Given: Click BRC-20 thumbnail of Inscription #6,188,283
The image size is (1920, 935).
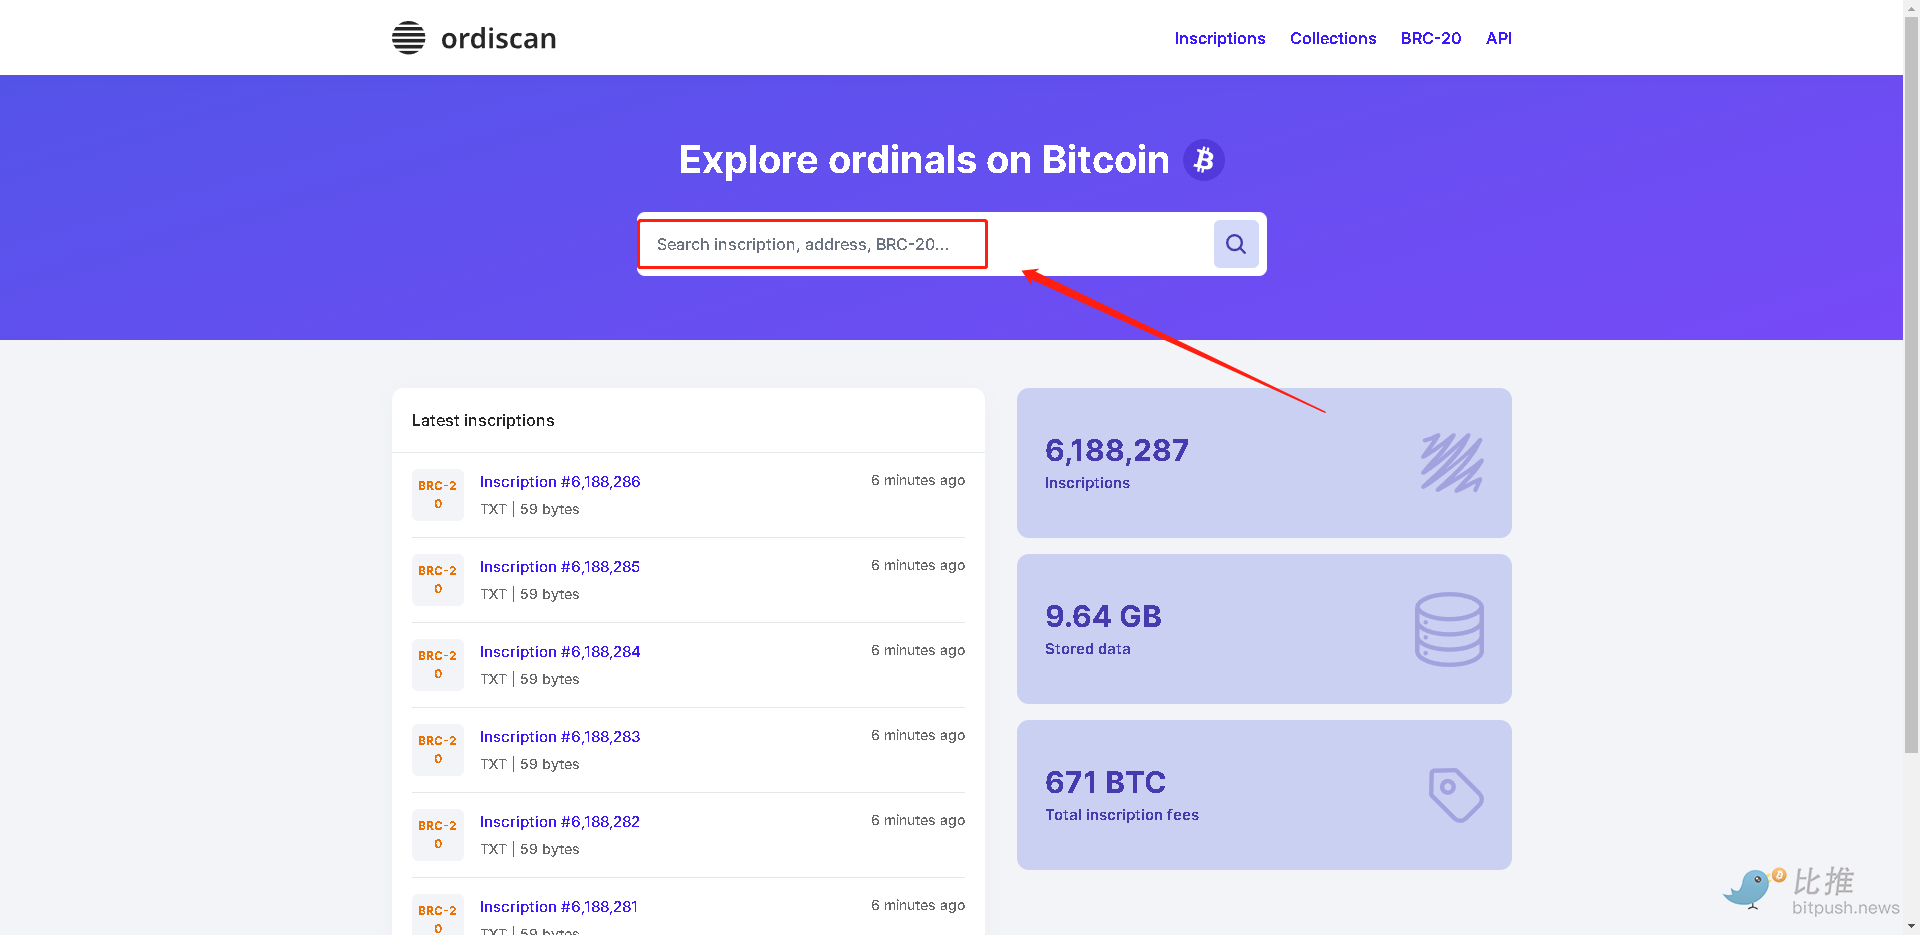Looking at the screenshot, I should point(438,750).
